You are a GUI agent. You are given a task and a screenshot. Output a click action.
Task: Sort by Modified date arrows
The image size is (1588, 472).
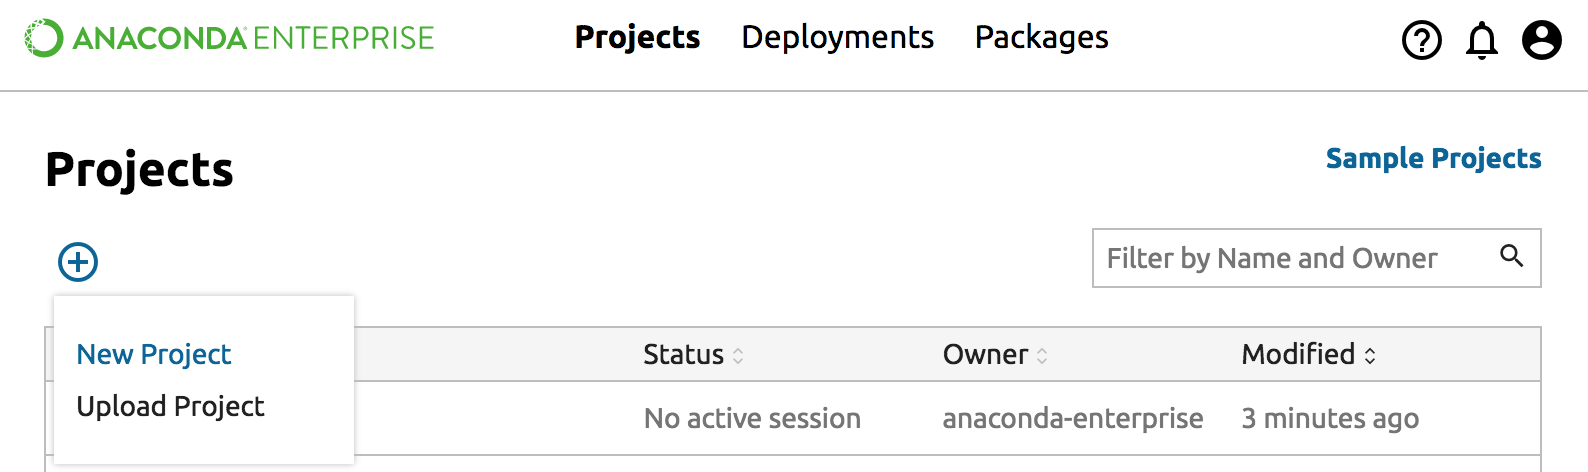pos(1370,355)
